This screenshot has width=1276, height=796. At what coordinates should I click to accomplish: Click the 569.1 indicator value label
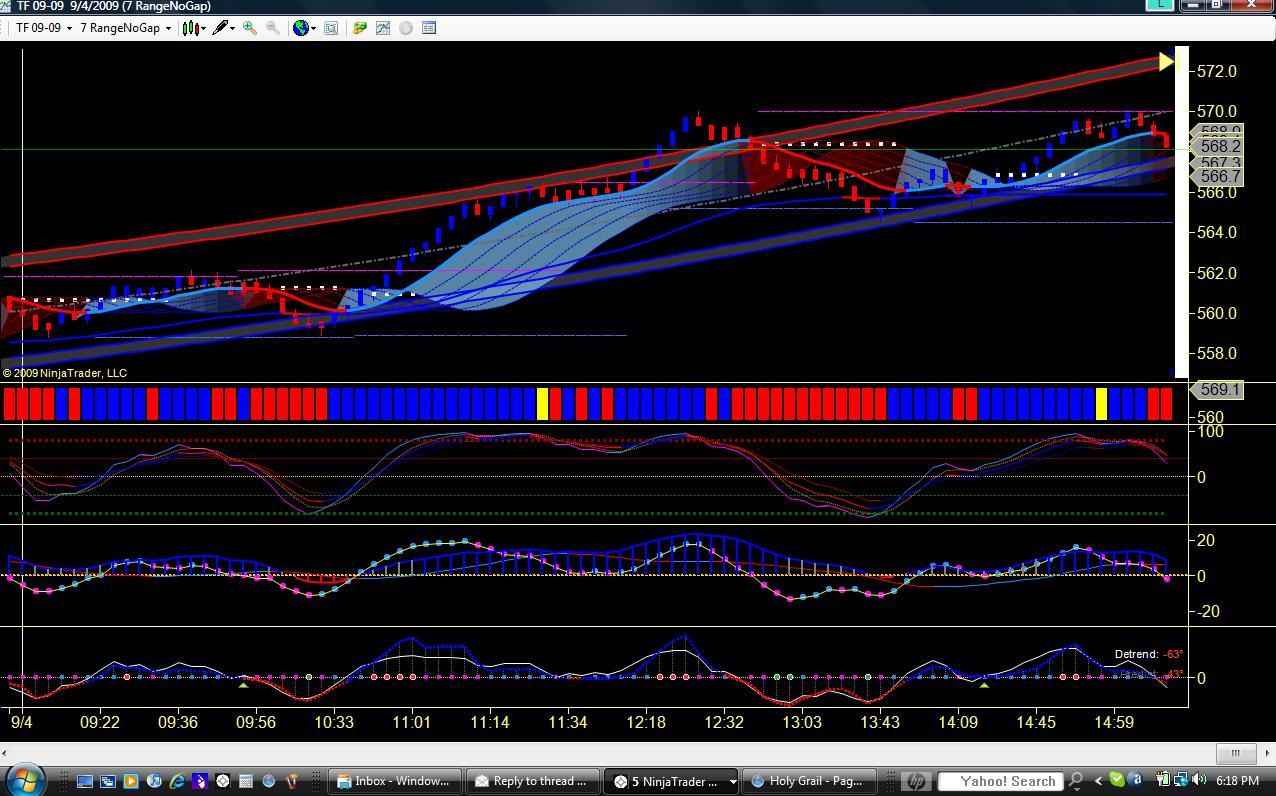[x=1217, y=390]
